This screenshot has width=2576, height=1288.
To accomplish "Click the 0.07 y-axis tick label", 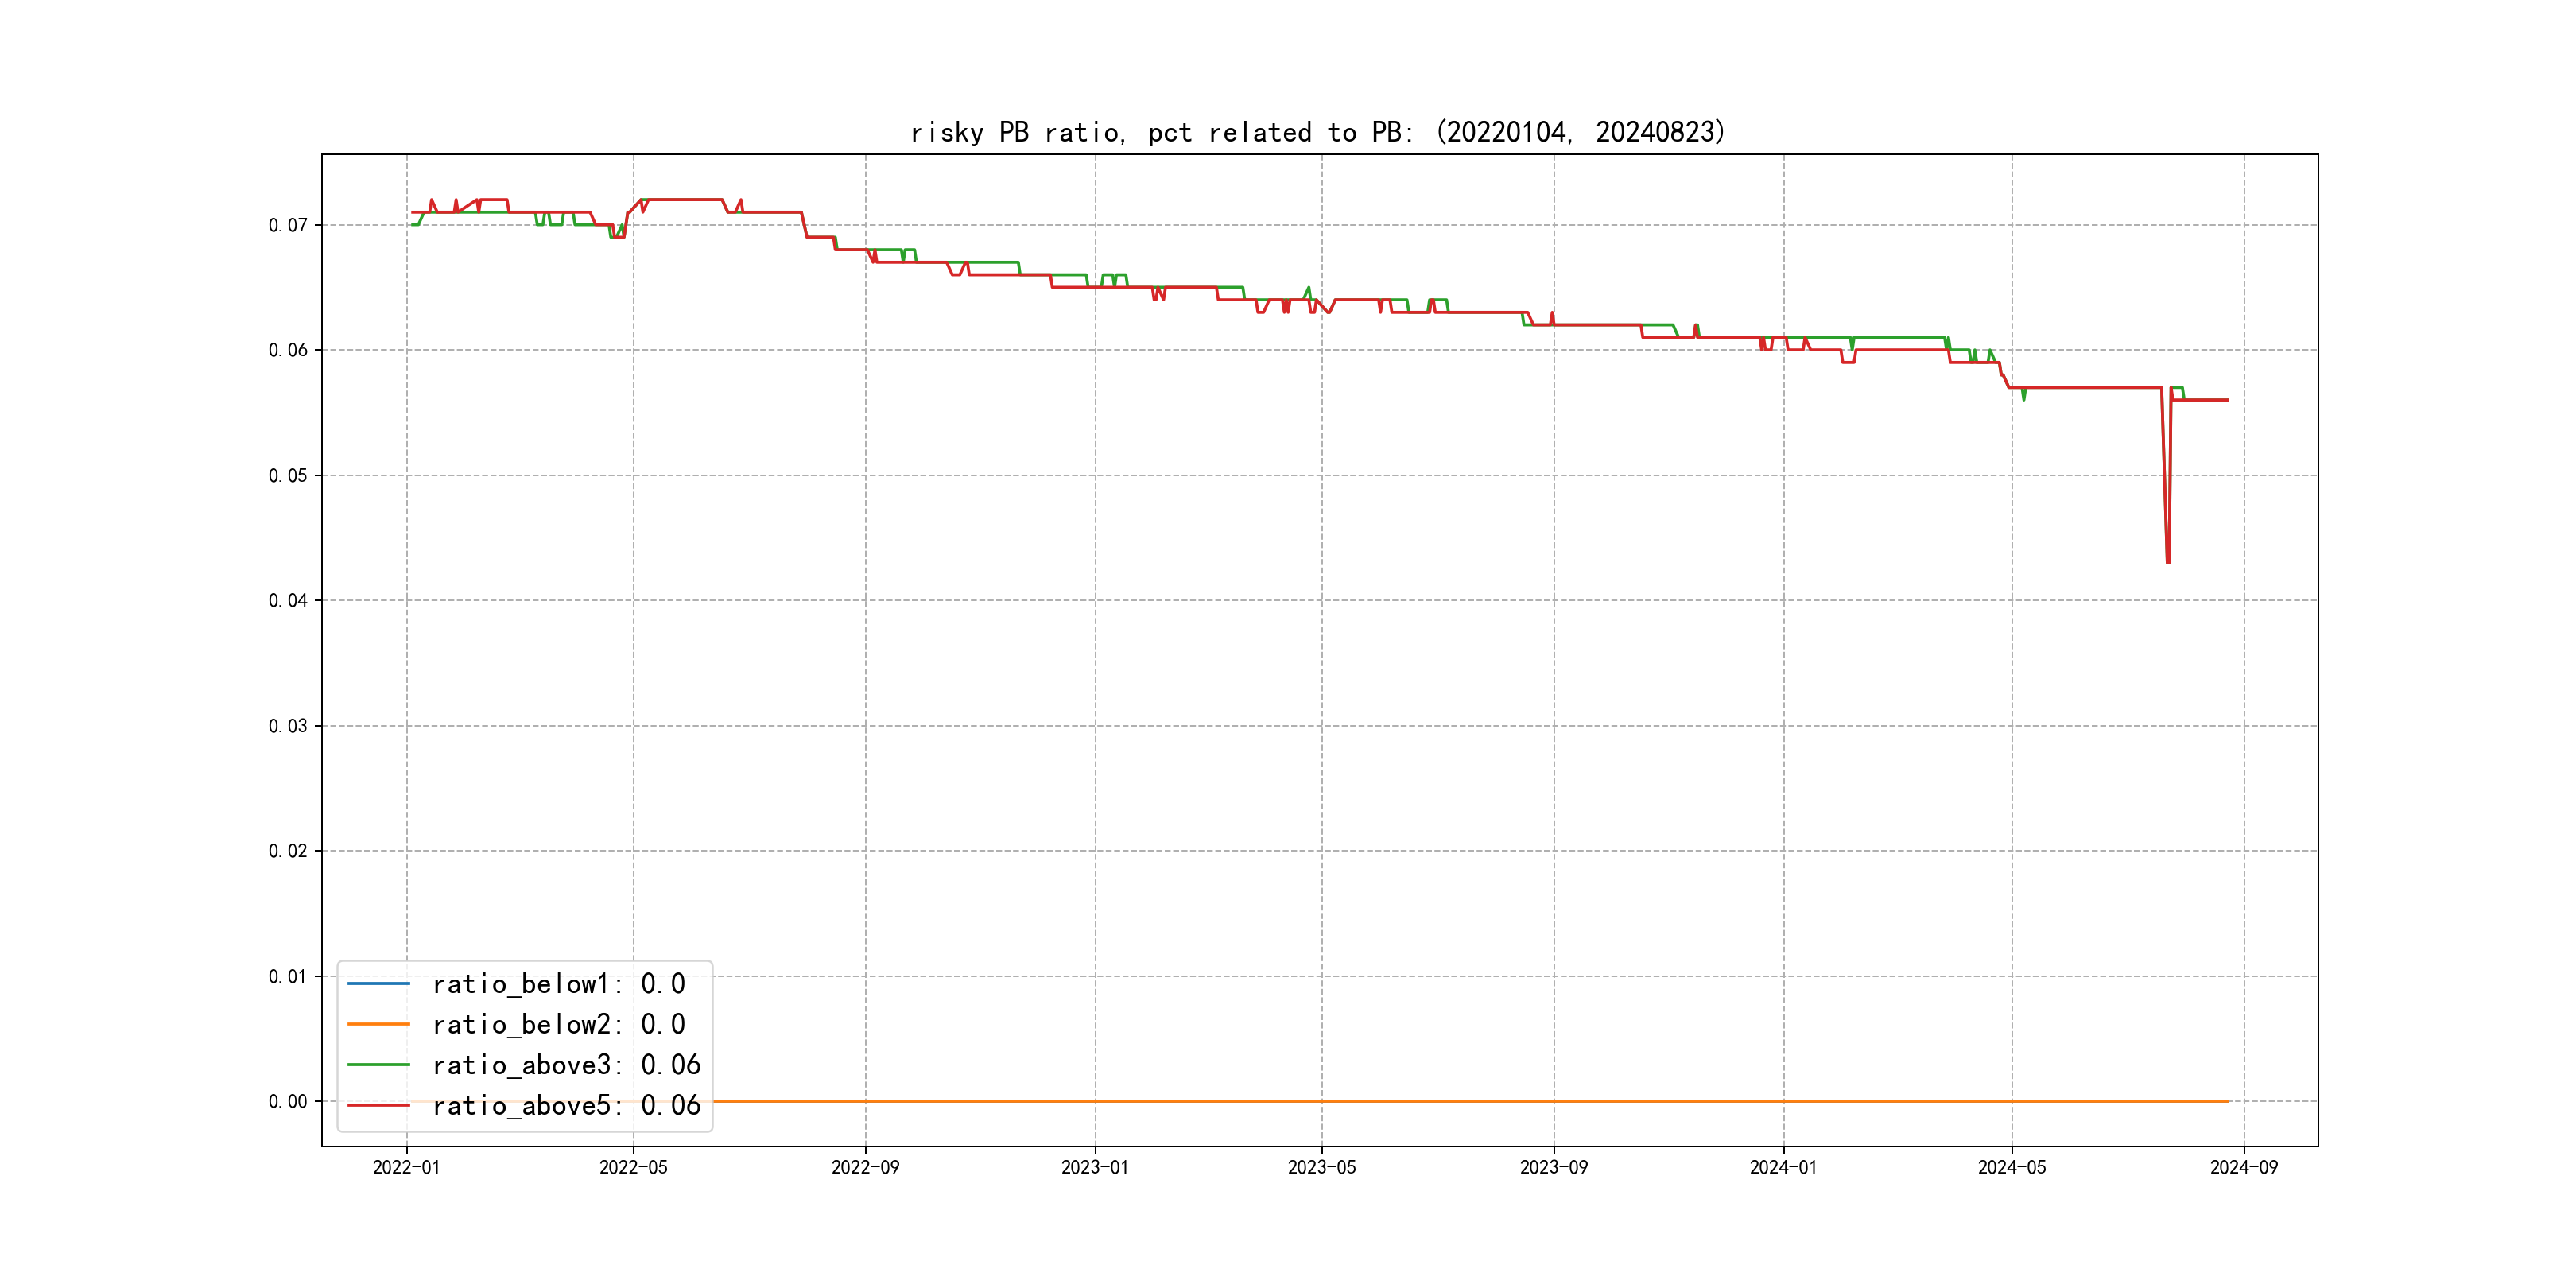I will (x=288, y=225).
